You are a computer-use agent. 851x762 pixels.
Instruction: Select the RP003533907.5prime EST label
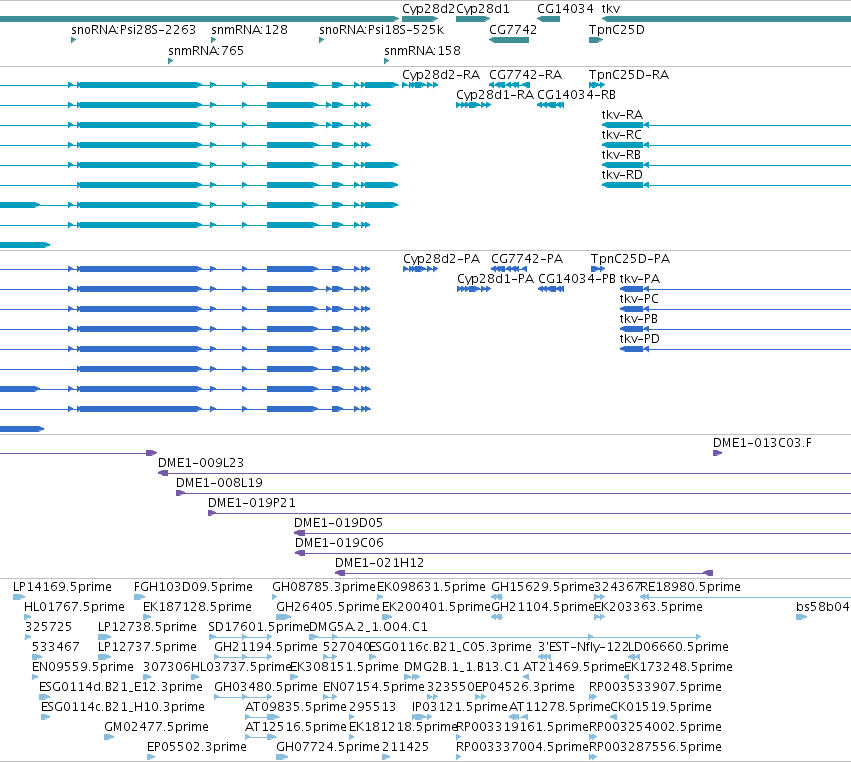tap(656, 688)
